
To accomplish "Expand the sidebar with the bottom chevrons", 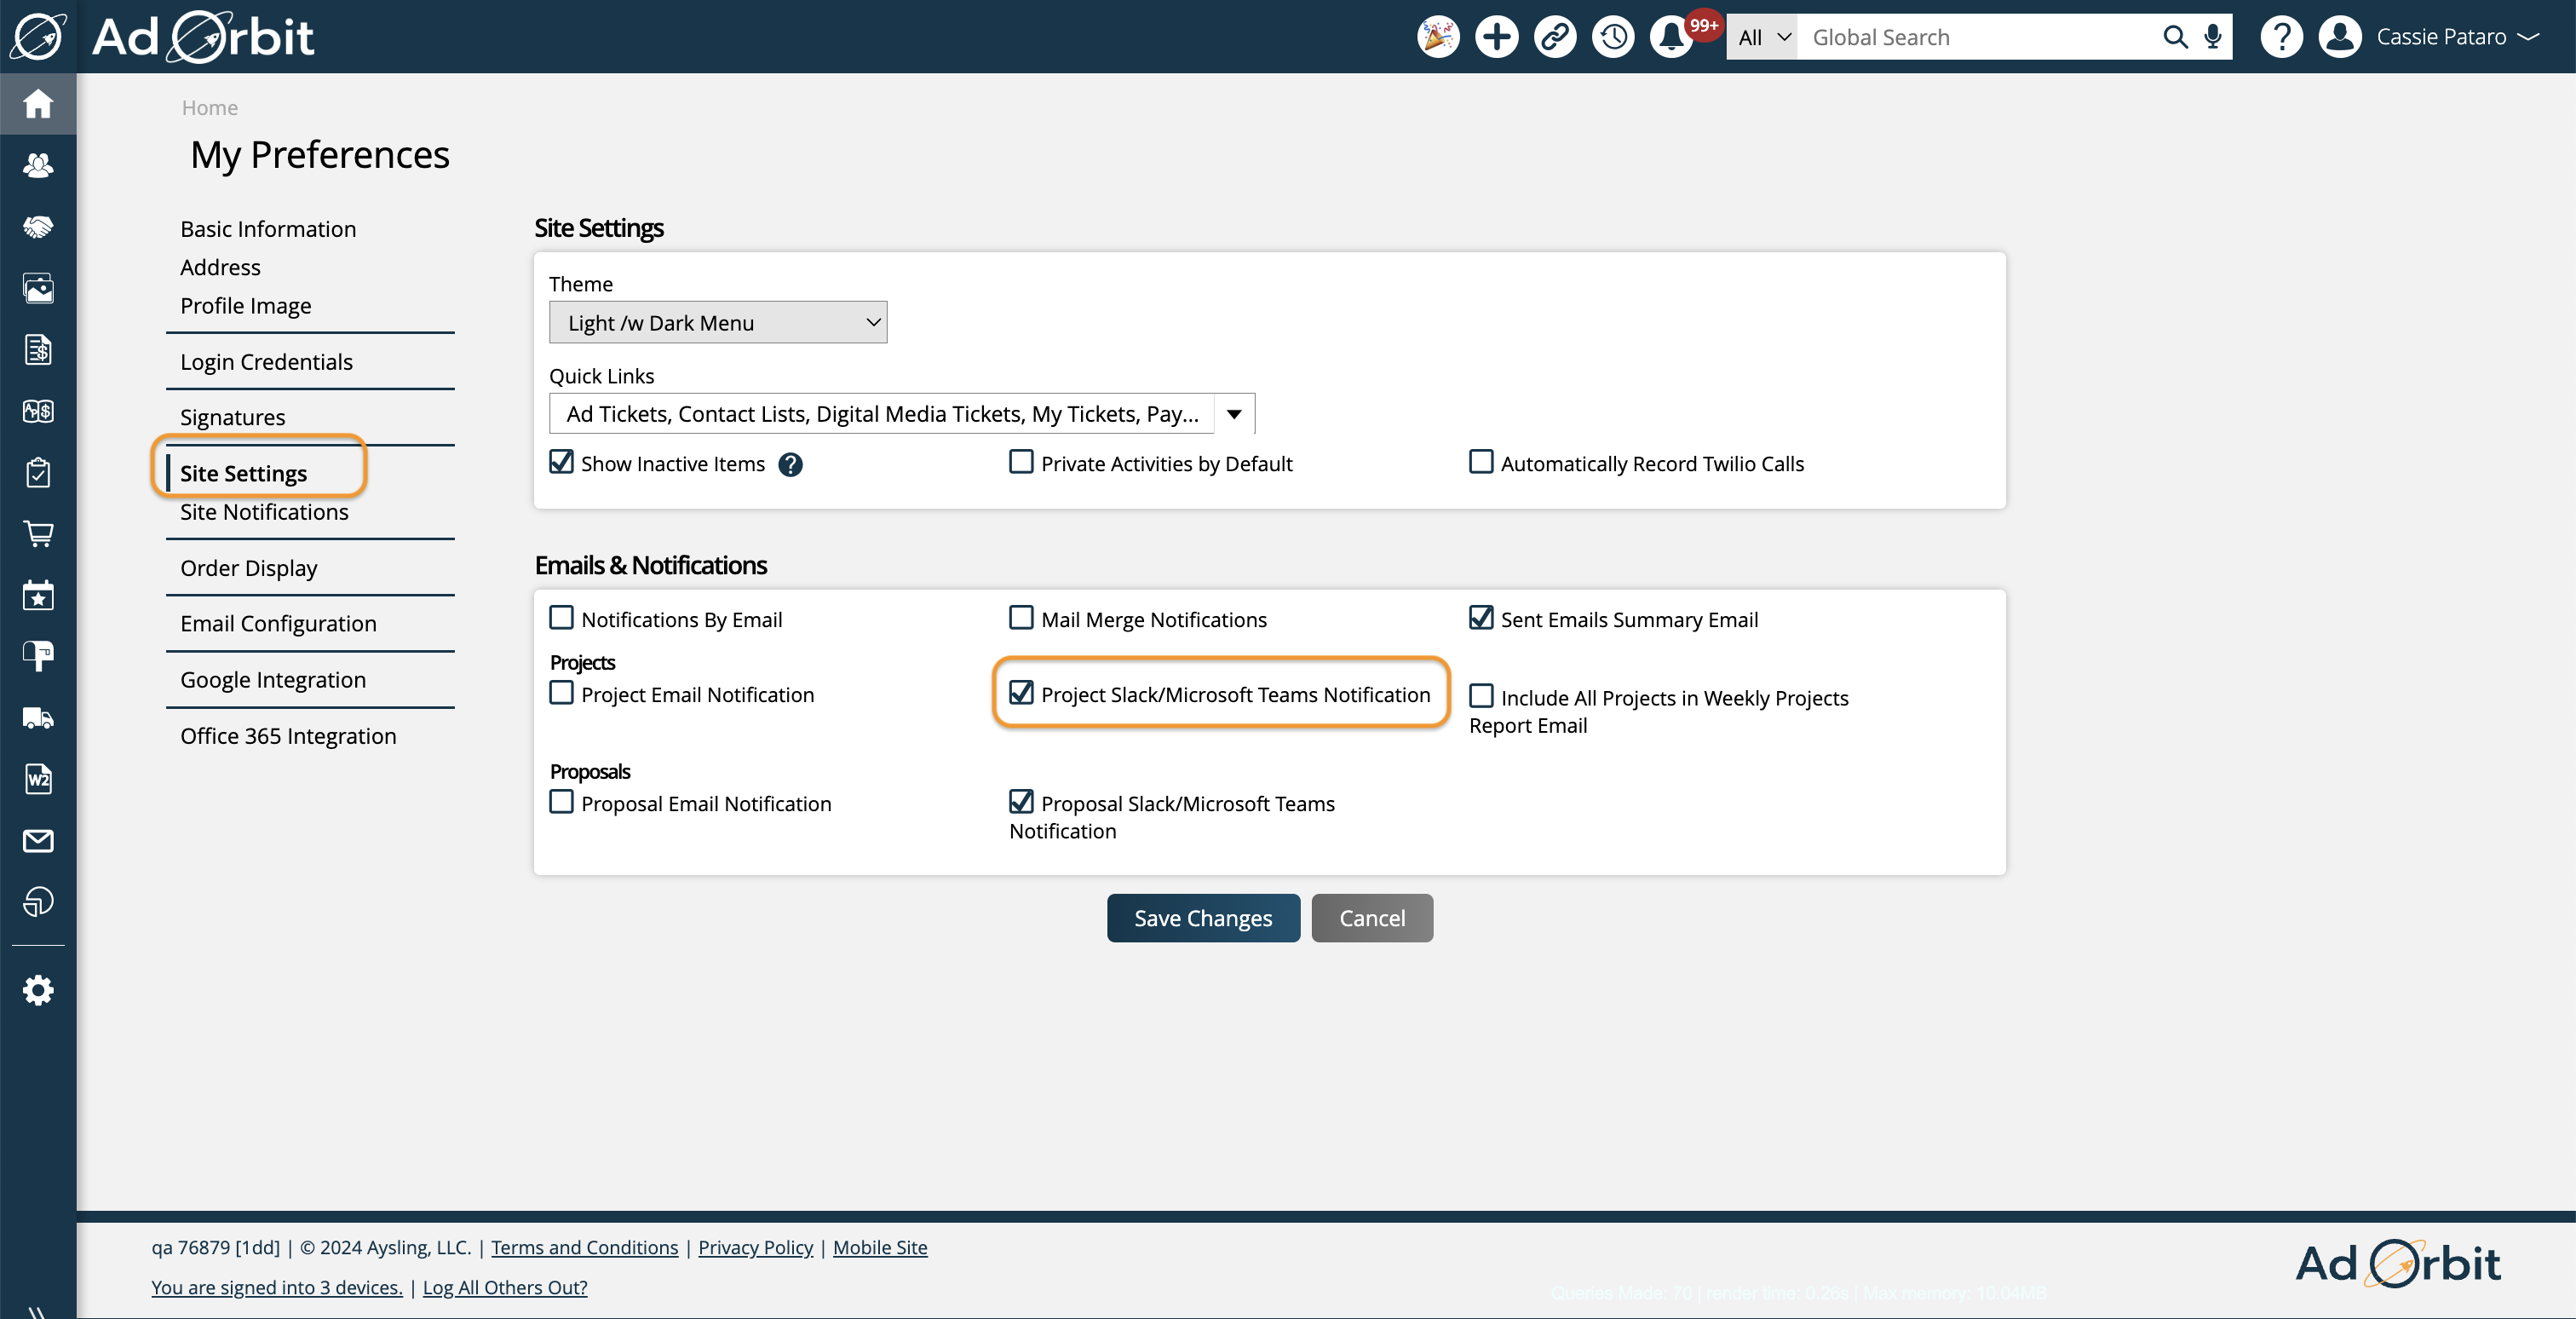I will coord(38,1311).
